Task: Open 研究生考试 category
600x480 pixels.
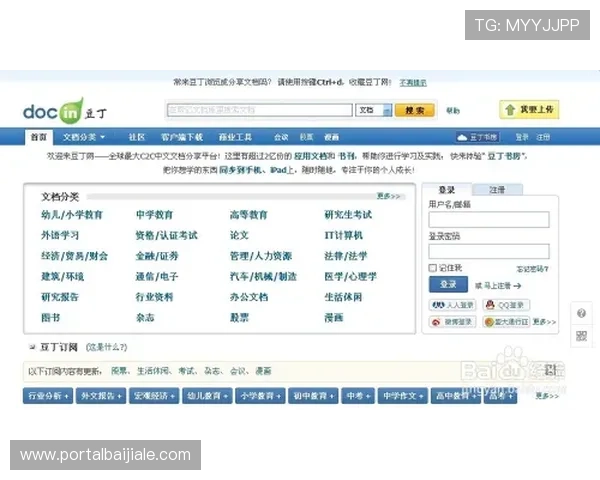Action: (x=348, y=215)
